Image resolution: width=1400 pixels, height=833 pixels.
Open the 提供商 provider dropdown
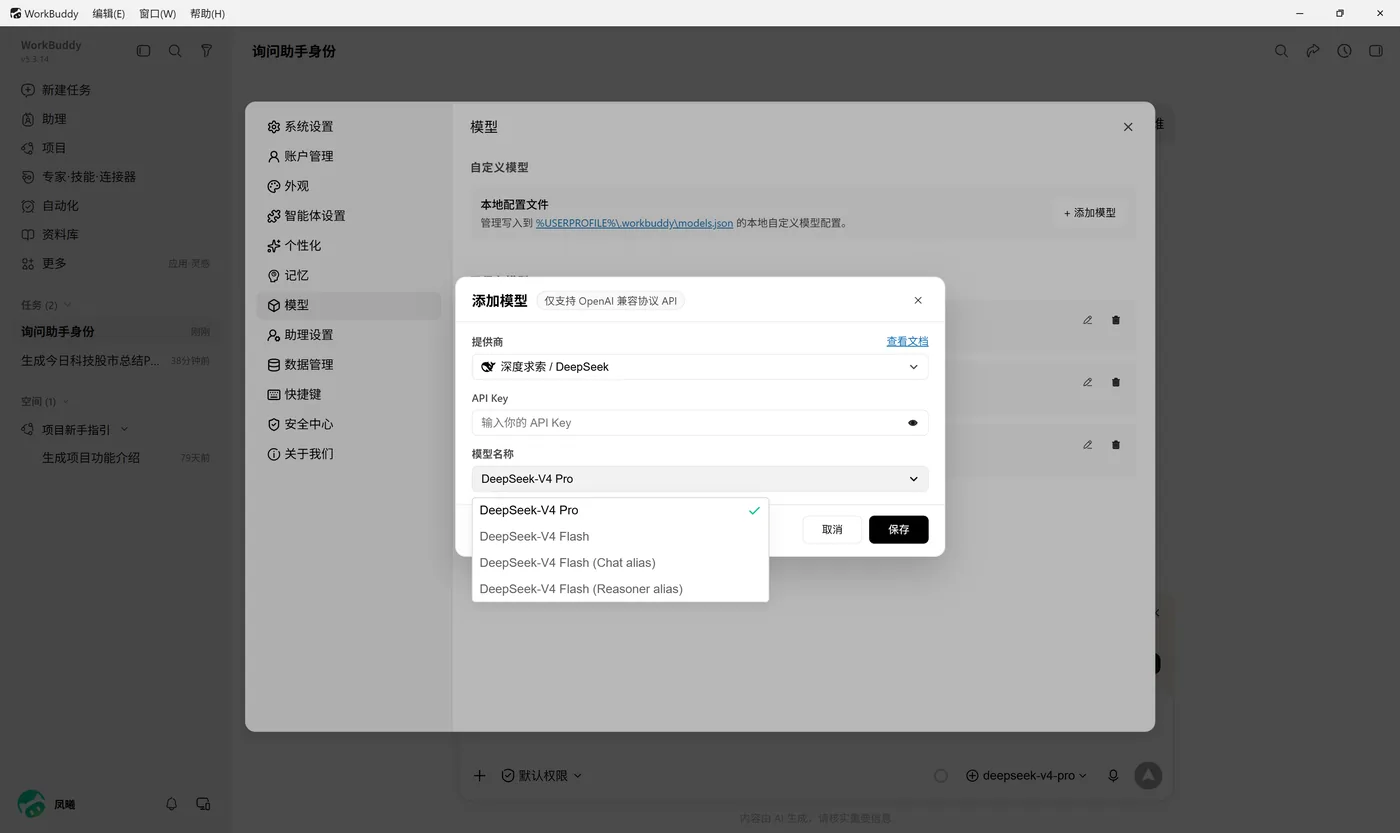click(x=700, y=367)
